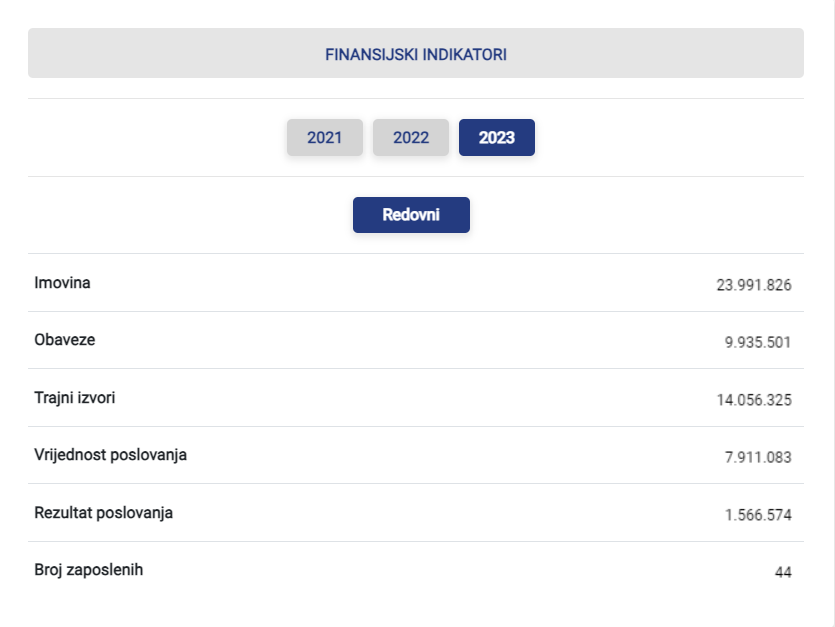Click the Vrijednost poslovanja label
Image resolution: width=835 pixels, height=627 pixels.
110,455
